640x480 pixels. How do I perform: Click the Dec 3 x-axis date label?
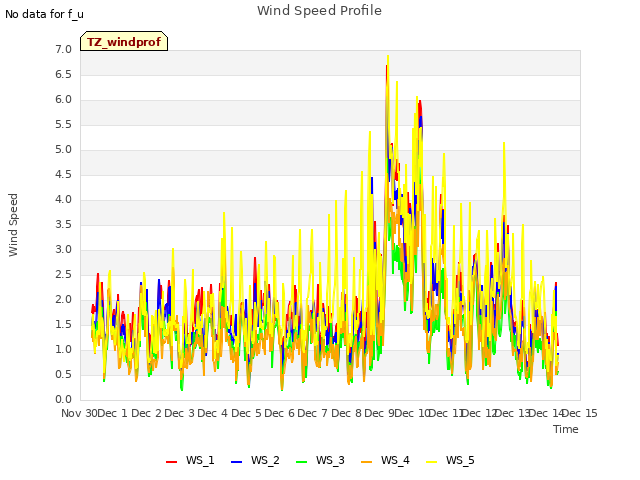180,413
